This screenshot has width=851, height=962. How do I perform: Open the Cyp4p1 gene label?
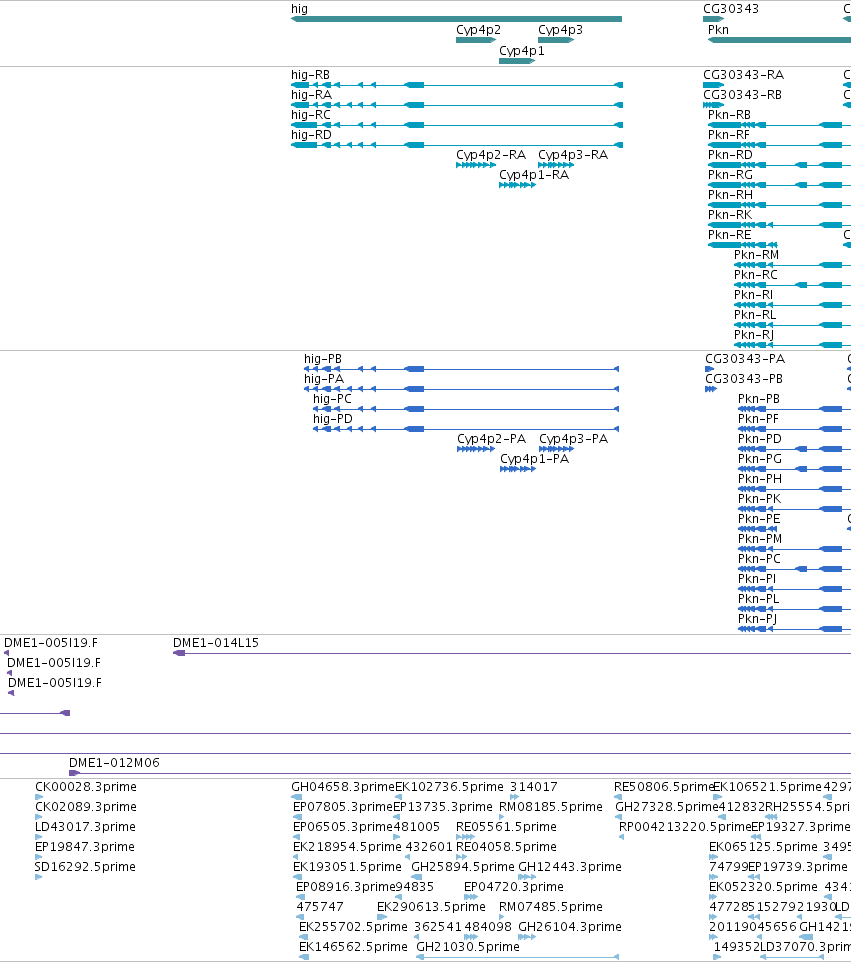coord(522,50)
